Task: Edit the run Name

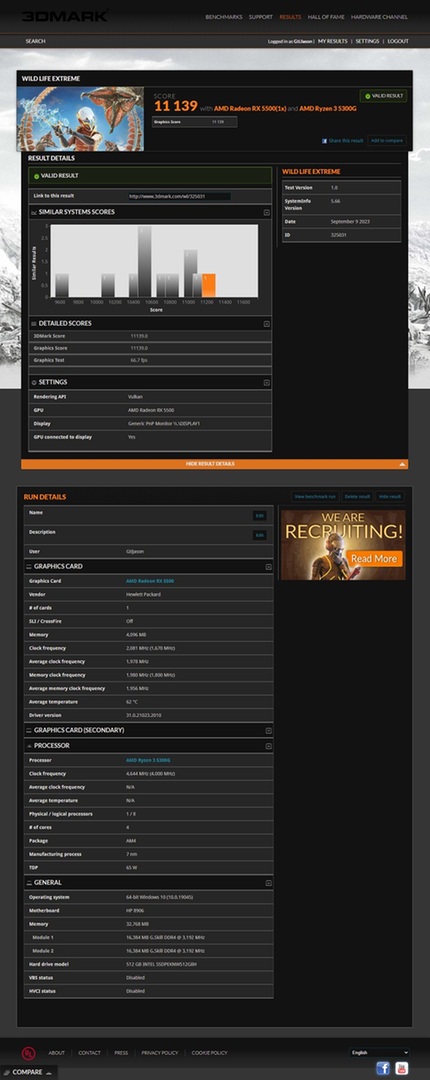Action: [259, 515]
